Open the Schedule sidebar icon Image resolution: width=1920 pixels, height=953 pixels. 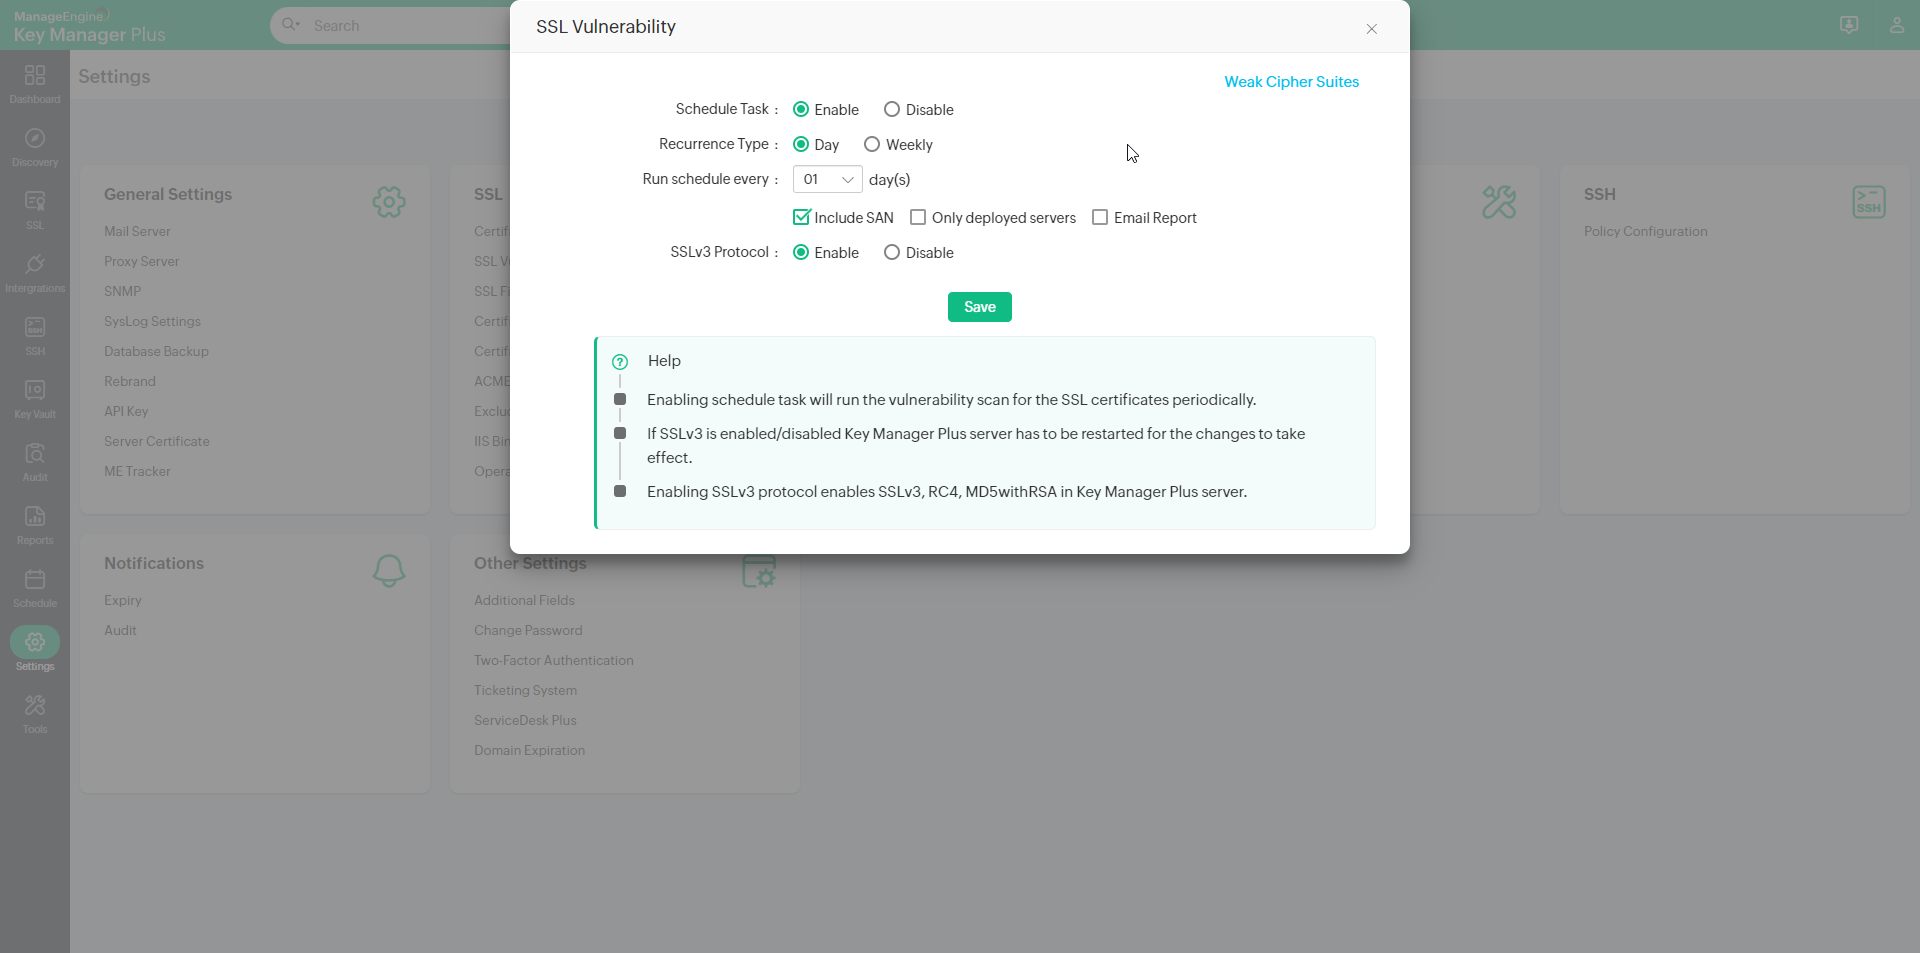(x=35, y=588)
